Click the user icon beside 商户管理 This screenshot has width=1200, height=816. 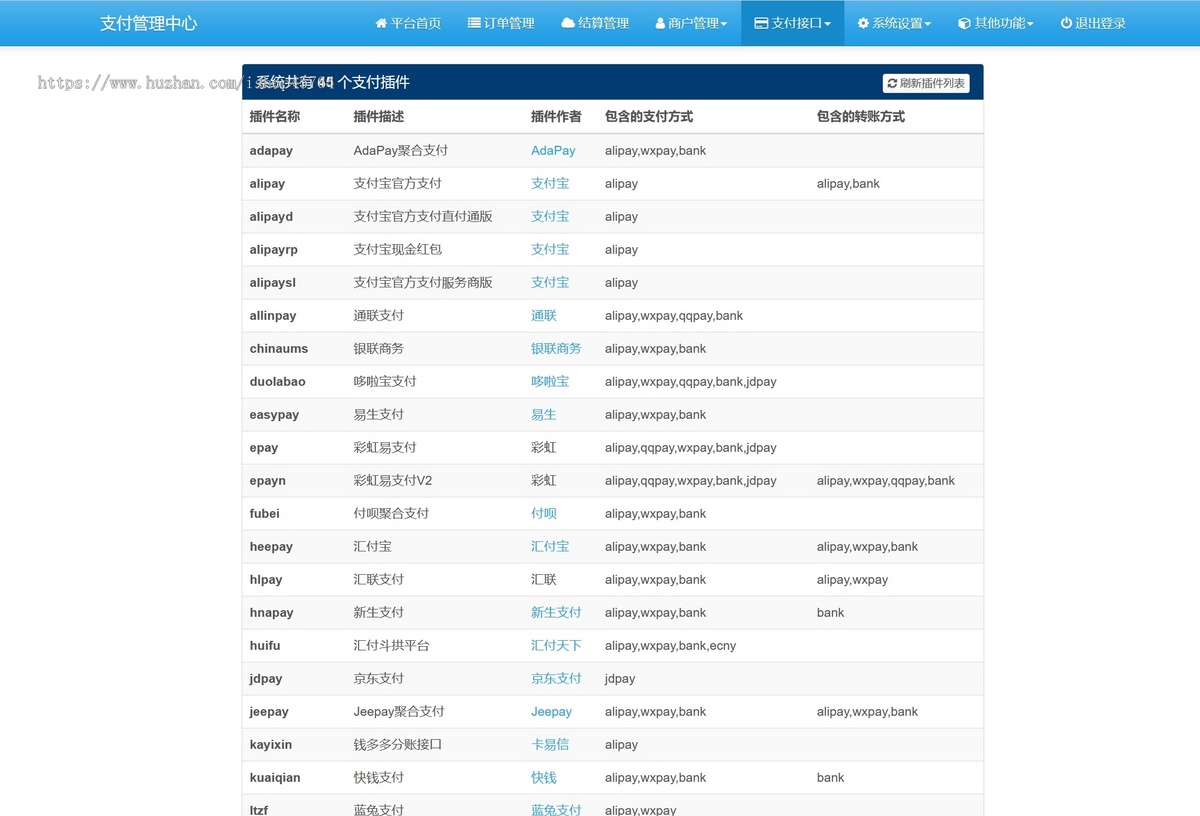point(661,23)
